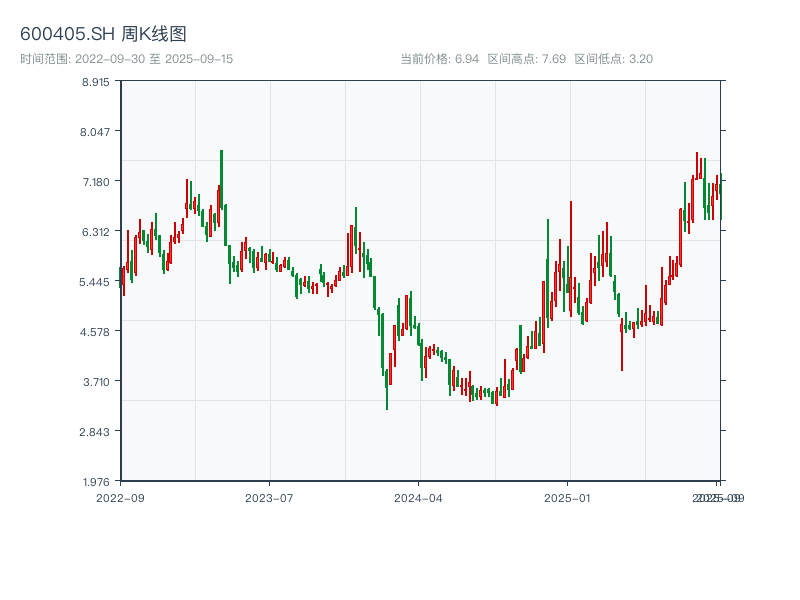800x600 pixels.
Task: Click the chart title 600405.SH 周K线图
Action: pos(103,34)
